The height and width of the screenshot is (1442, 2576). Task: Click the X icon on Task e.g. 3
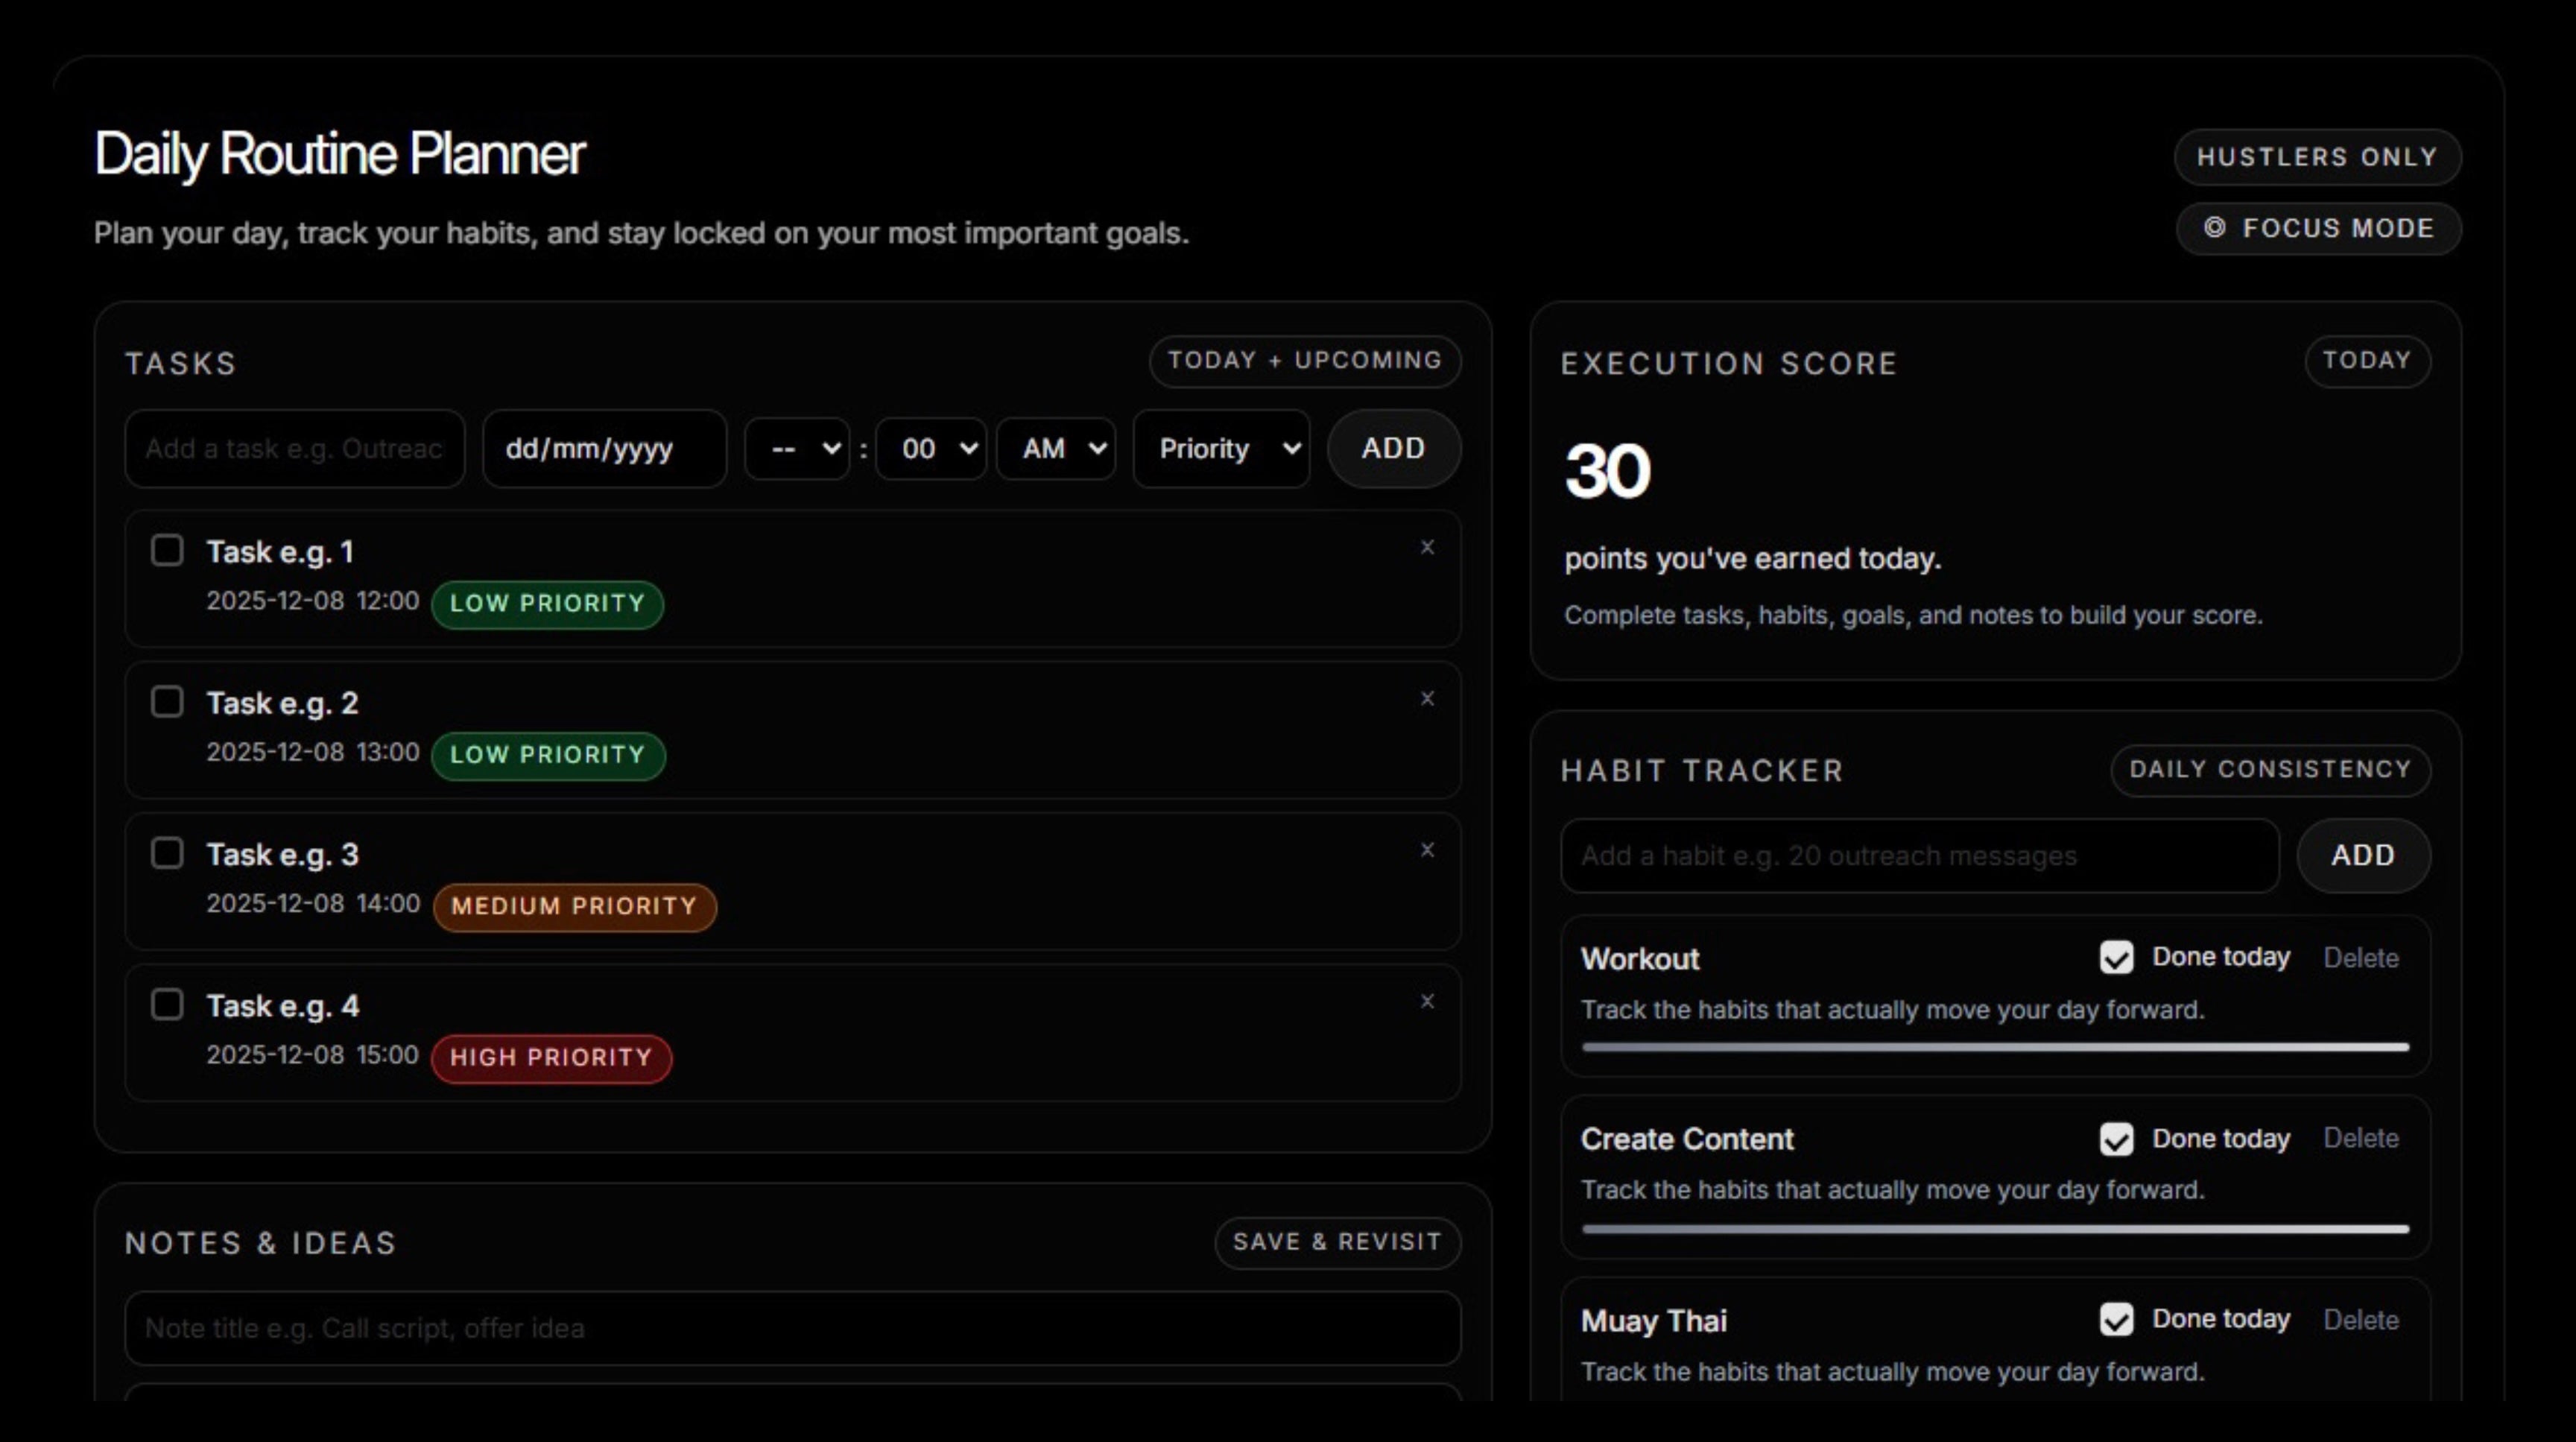(x=1427, y=849)
